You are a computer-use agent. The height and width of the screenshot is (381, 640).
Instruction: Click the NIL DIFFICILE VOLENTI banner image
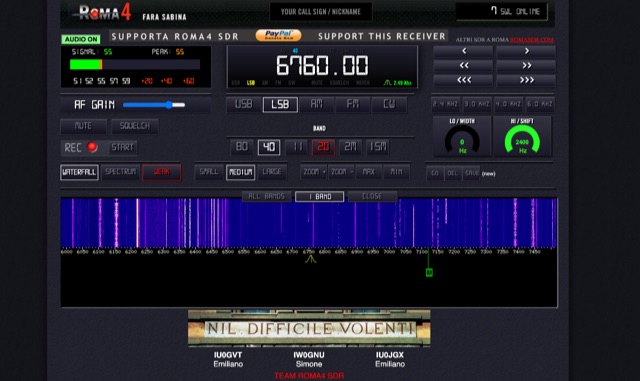[x=309, y=328]
